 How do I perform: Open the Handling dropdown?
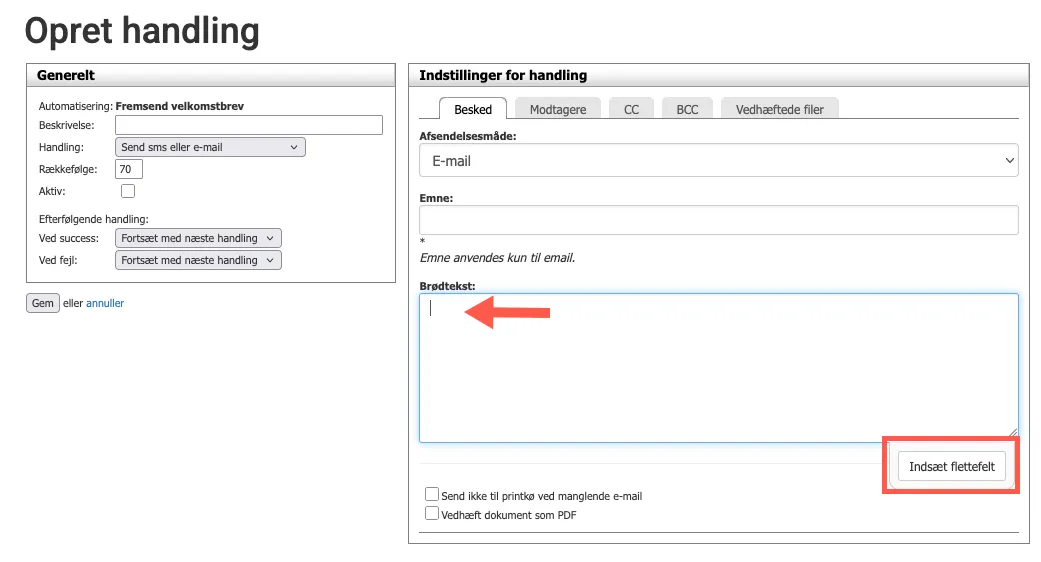coord(210,147)
